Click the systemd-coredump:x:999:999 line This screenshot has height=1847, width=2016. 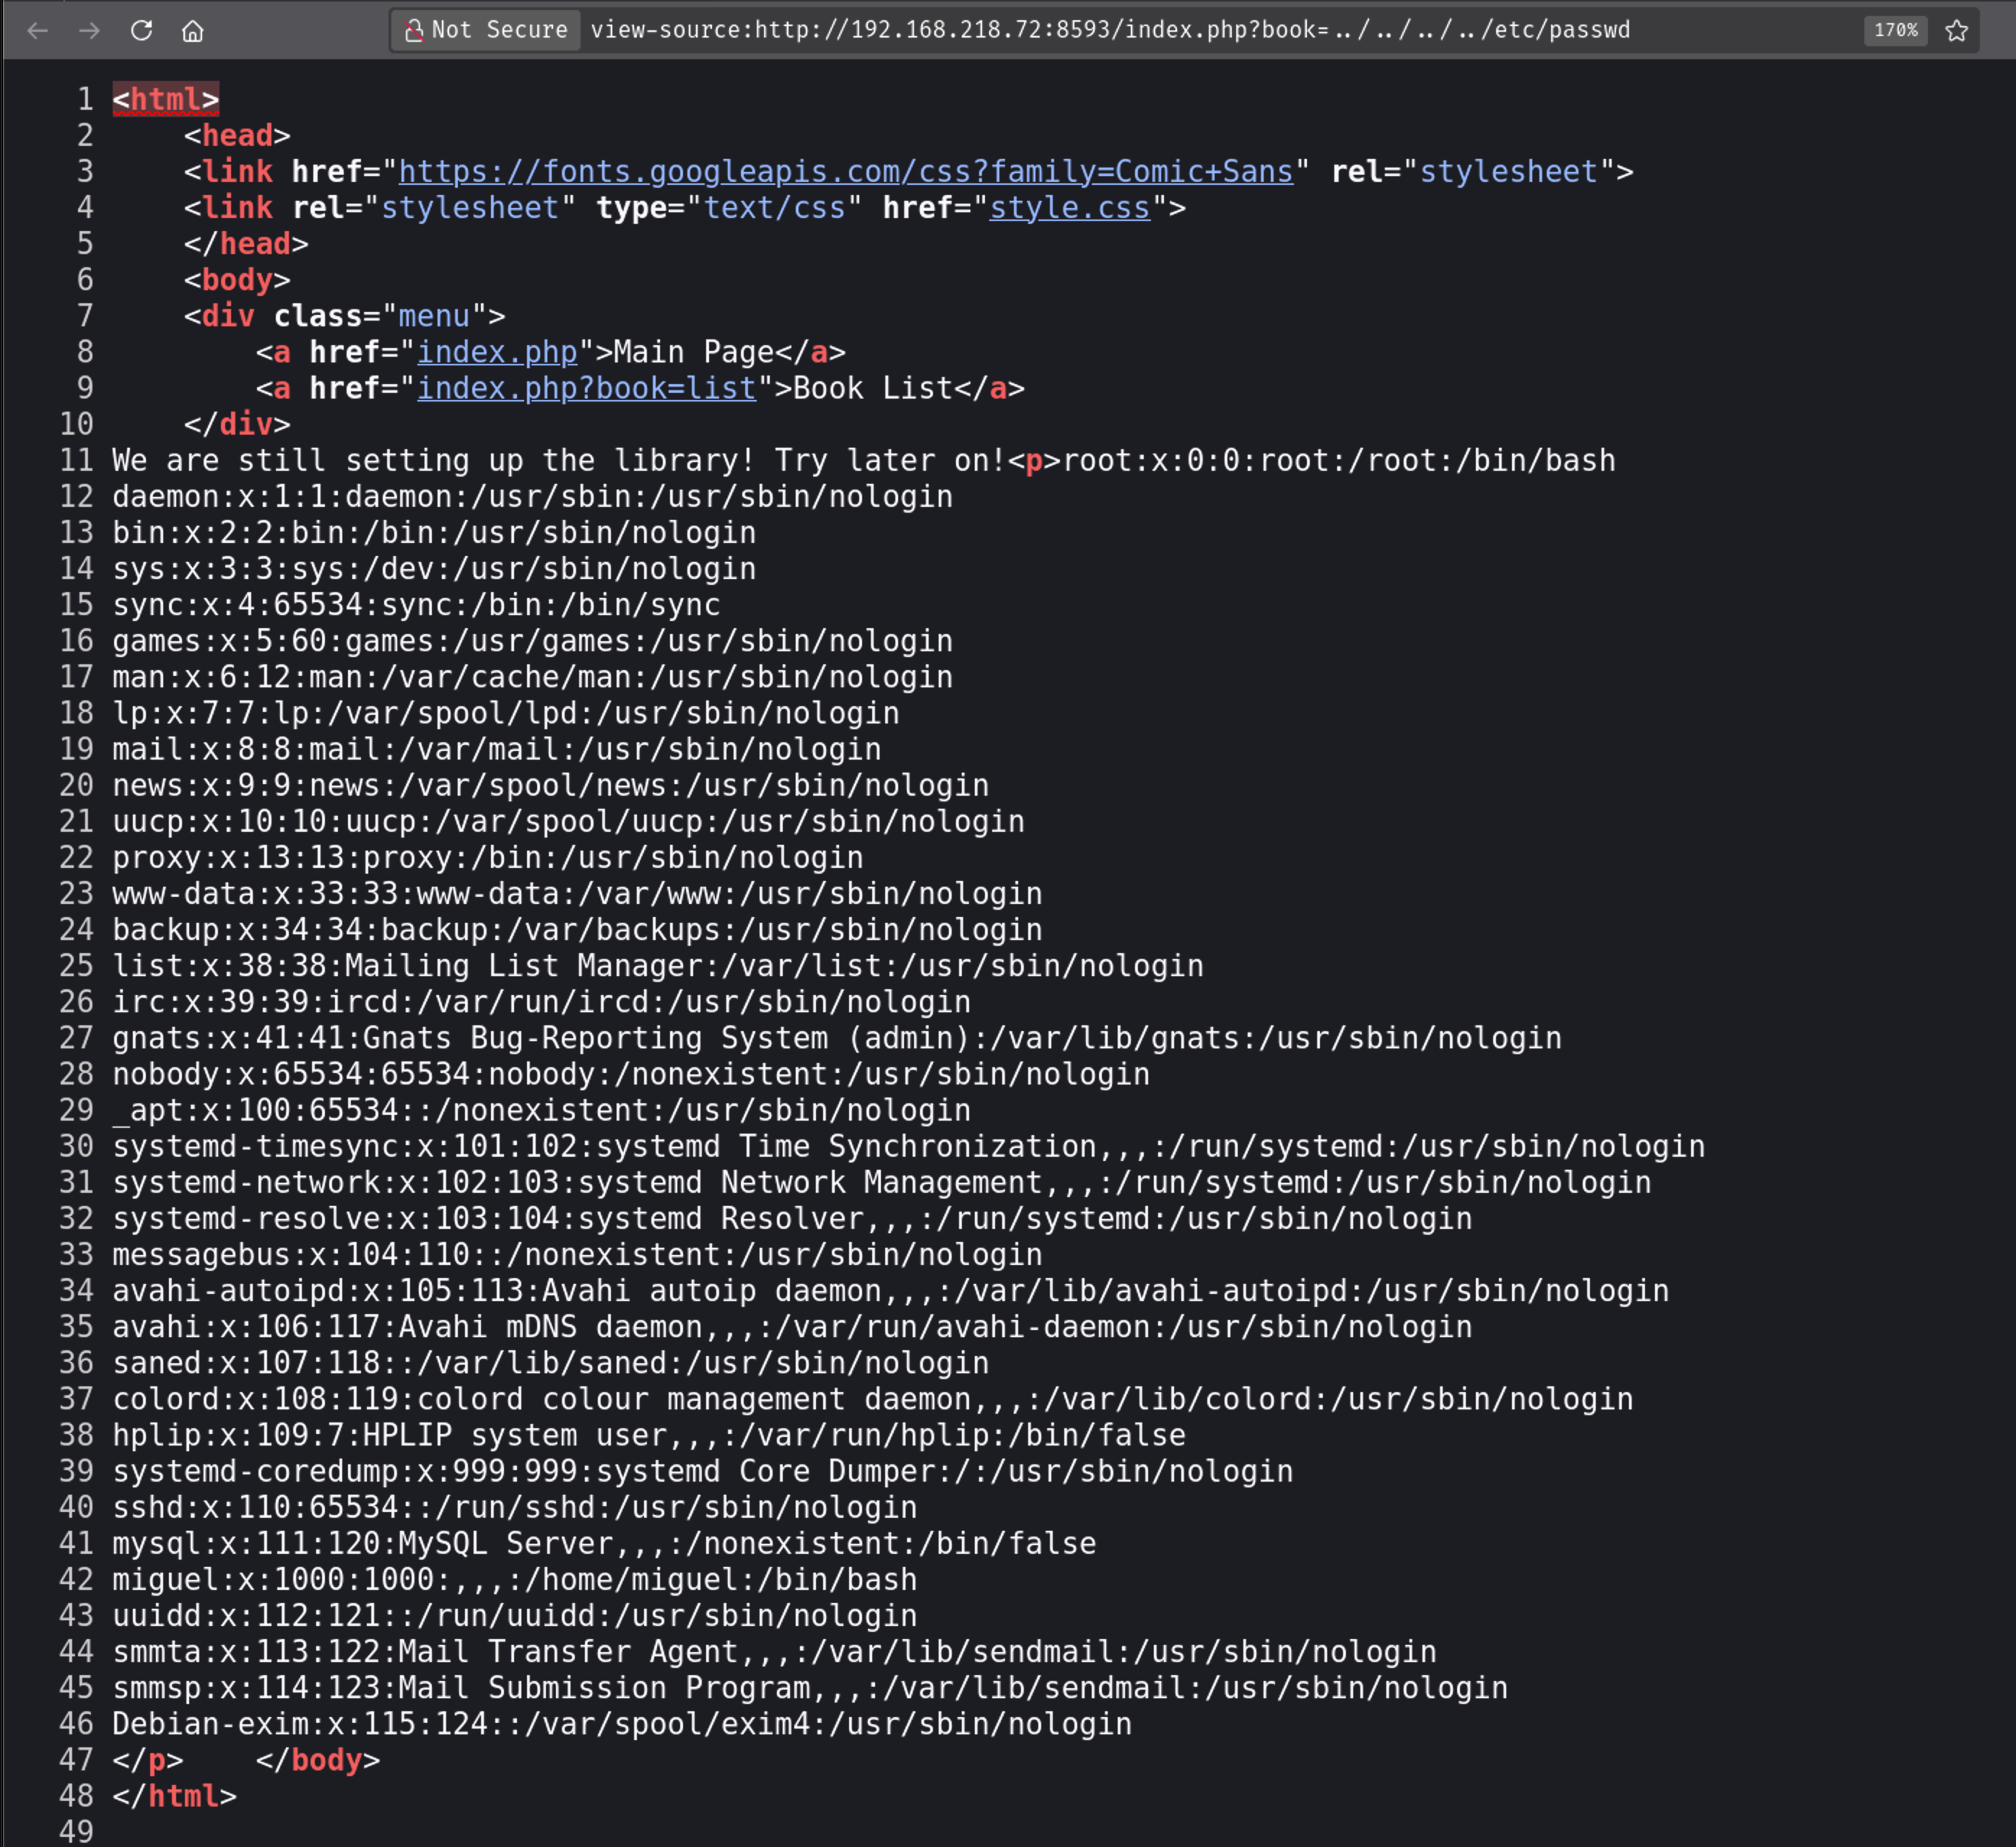[x=703, y=1471]
